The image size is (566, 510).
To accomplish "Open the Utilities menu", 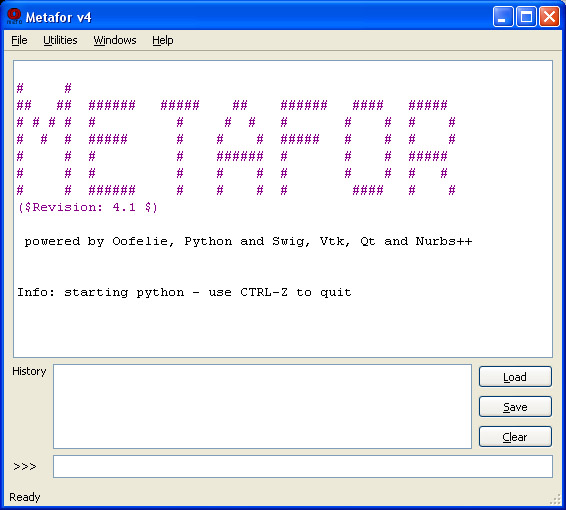I will click(x=60, y=40).
